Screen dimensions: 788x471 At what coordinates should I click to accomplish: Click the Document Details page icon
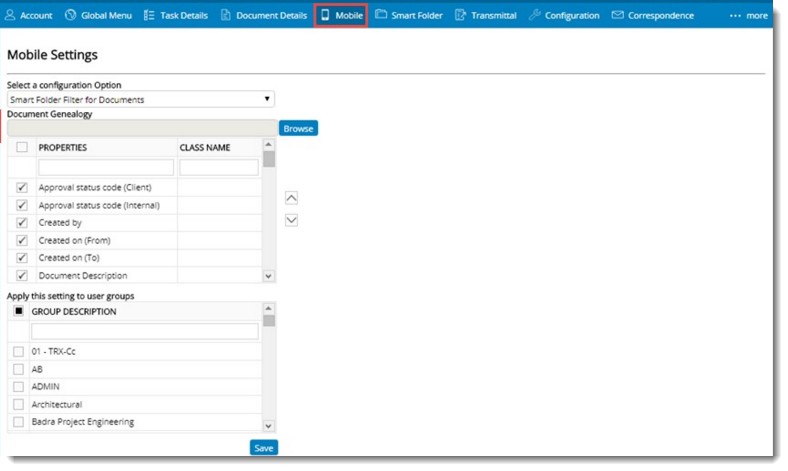point(226,15)
